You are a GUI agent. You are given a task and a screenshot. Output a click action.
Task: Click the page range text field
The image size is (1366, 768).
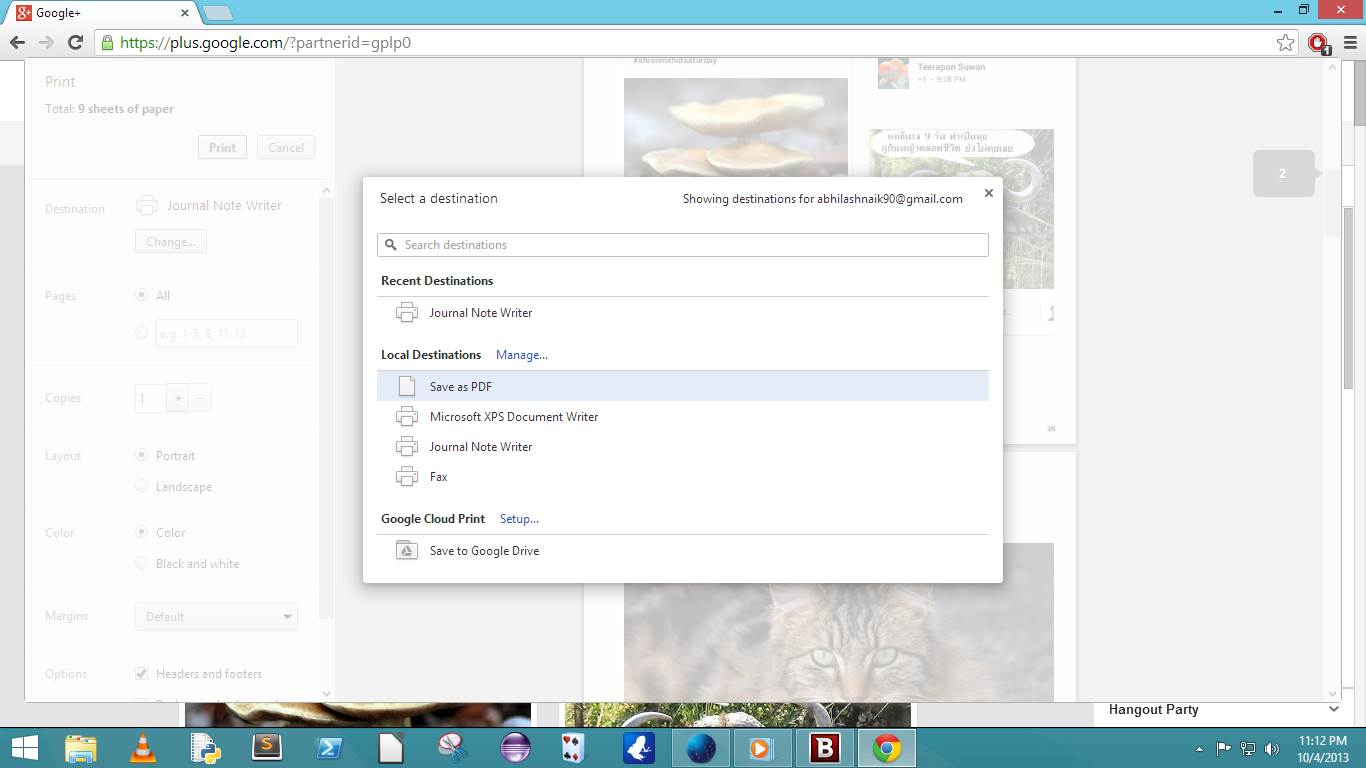(227, 333)
